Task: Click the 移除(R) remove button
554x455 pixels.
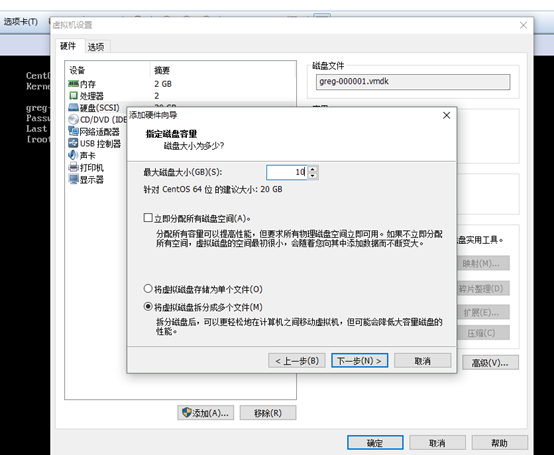Action: click(268, 413)
